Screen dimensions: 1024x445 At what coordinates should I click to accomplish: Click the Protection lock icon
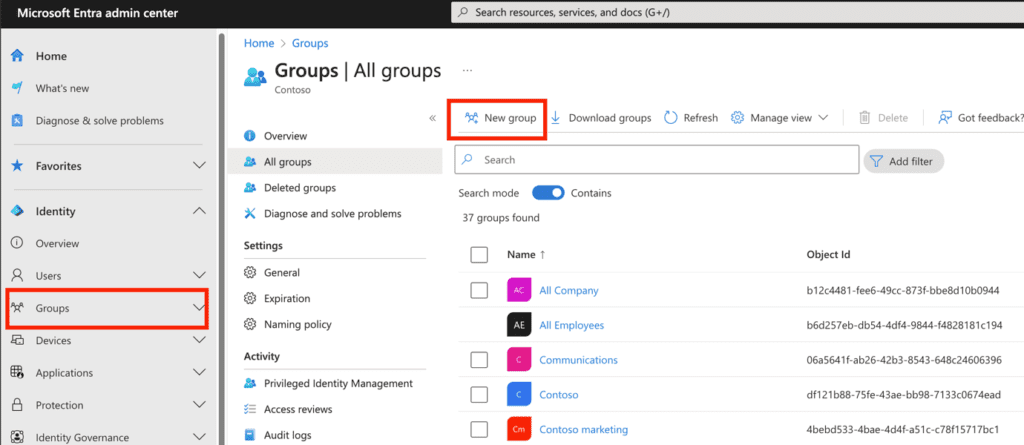18,405
